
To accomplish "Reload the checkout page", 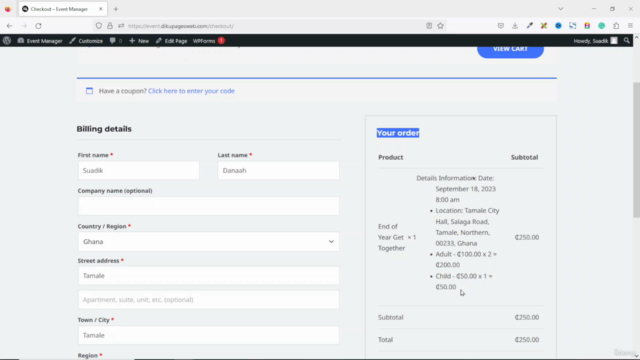I will (38, 26).
